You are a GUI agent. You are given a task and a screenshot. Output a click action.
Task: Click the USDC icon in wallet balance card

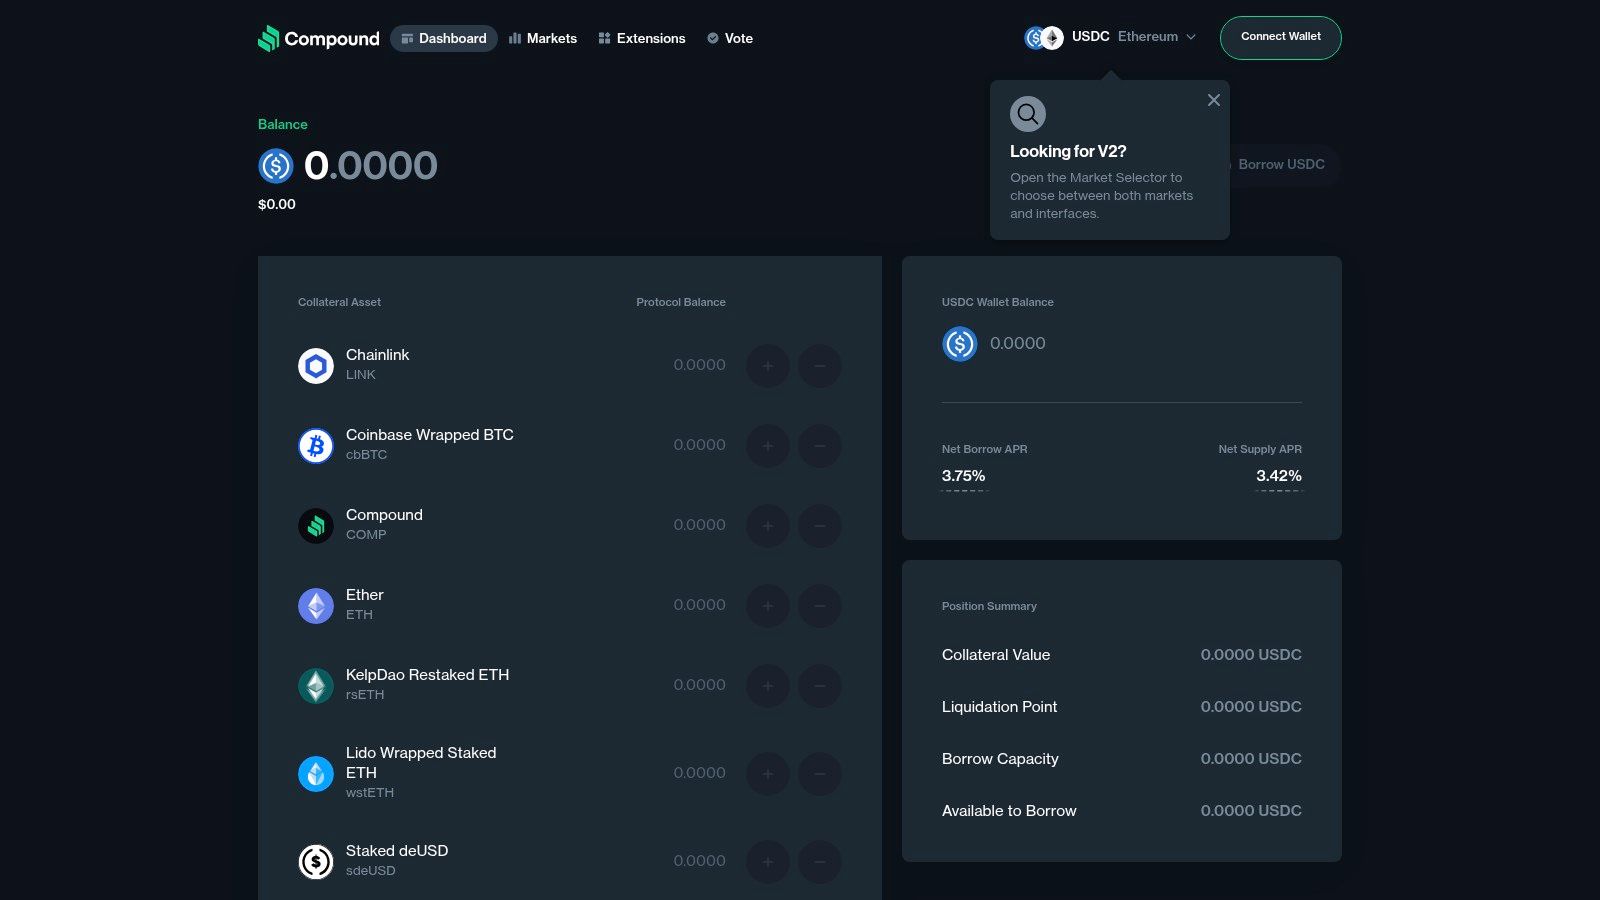click(959, 344)
